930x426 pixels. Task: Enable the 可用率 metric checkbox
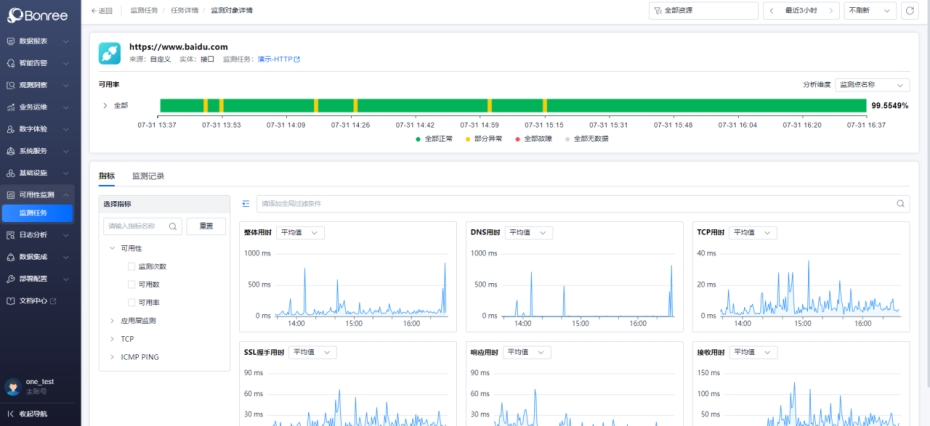pyautogui.click(x=131, y=302)
